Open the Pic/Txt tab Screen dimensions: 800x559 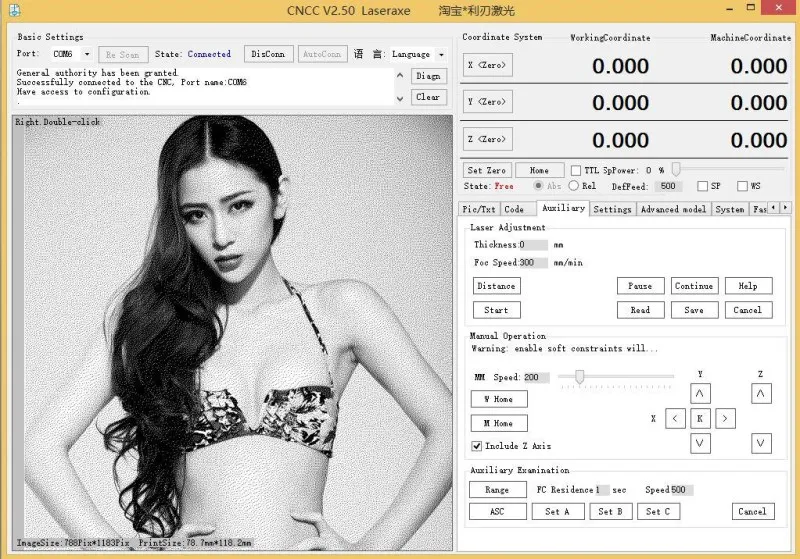click(x=479, y=209)
